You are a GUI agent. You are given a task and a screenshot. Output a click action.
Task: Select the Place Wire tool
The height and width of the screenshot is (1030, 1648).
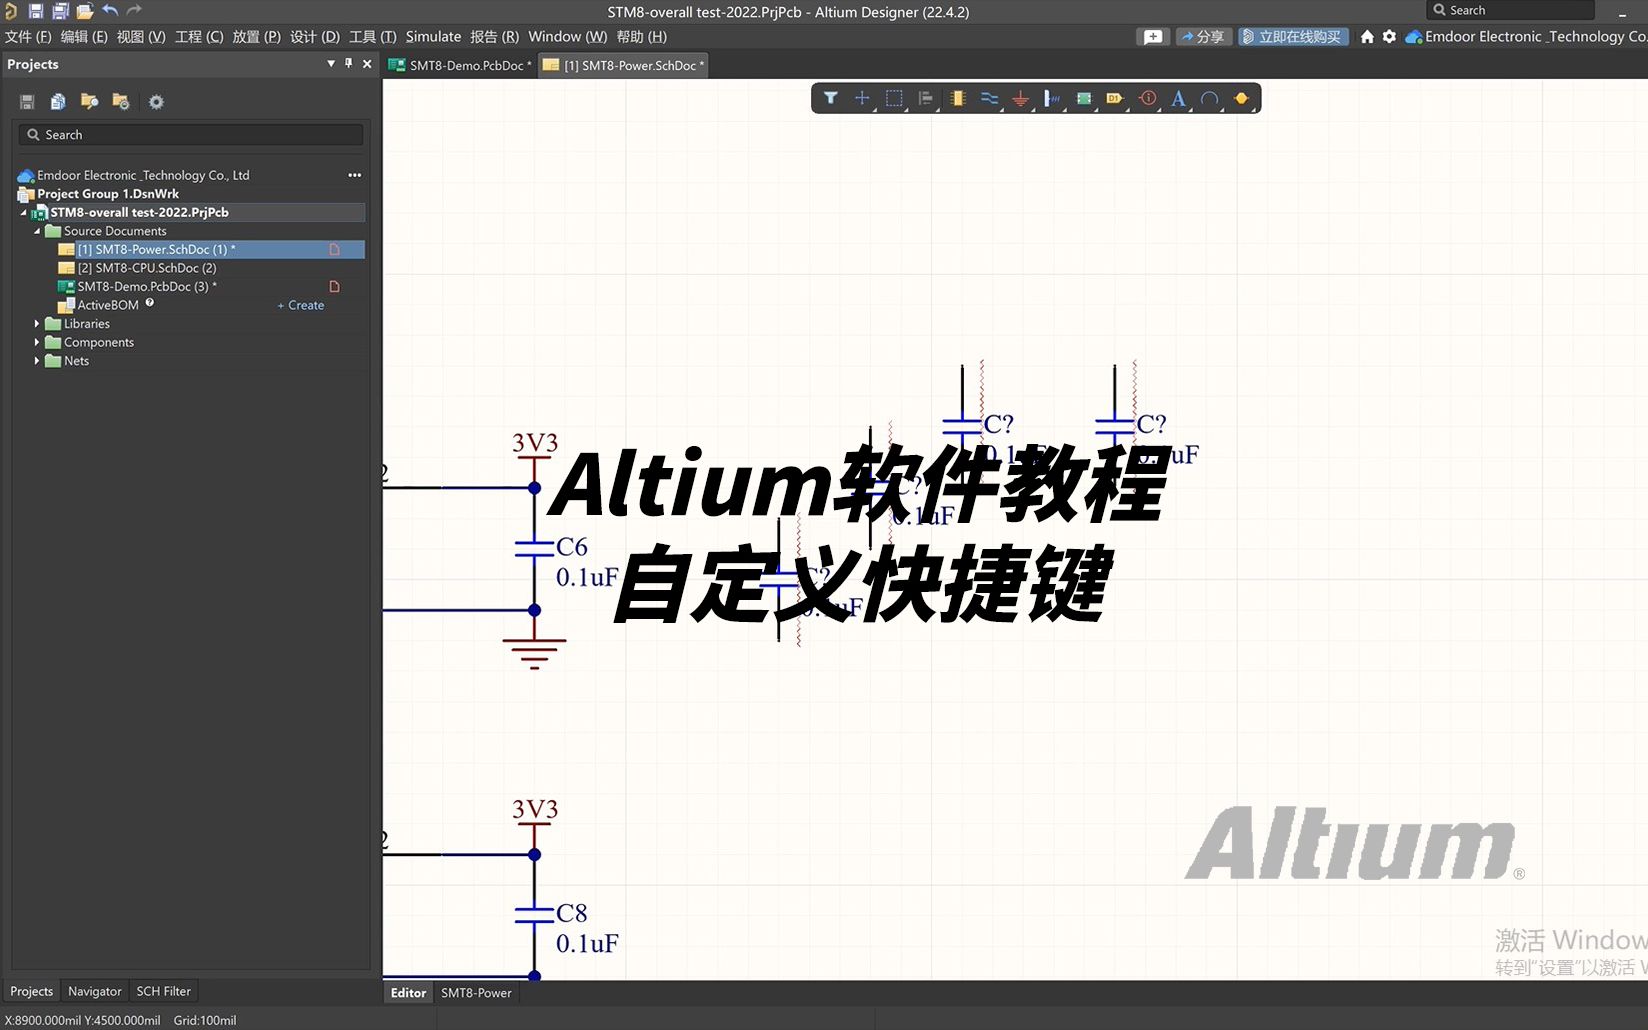[989, 98]
